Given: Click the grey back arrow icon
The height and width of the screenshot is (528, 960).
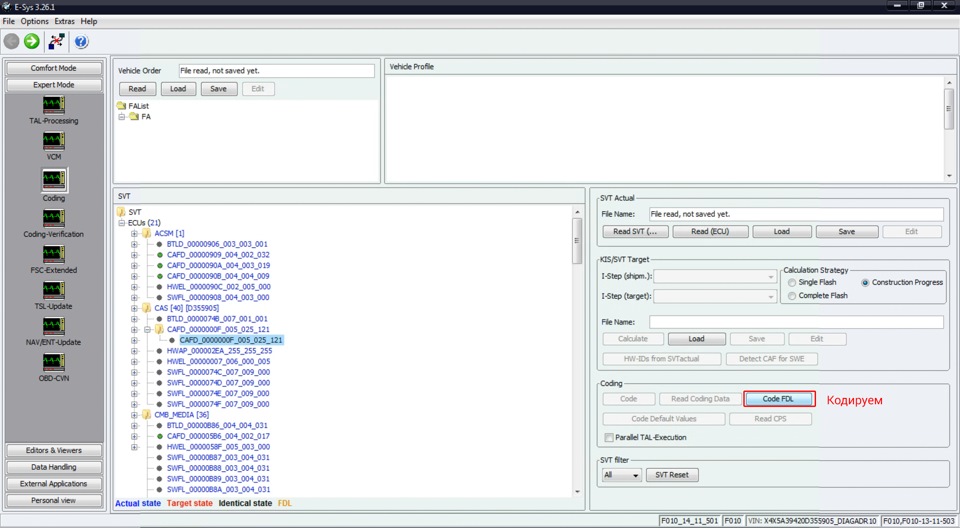Looking at the screenshot, I should (x=12, y=41).
